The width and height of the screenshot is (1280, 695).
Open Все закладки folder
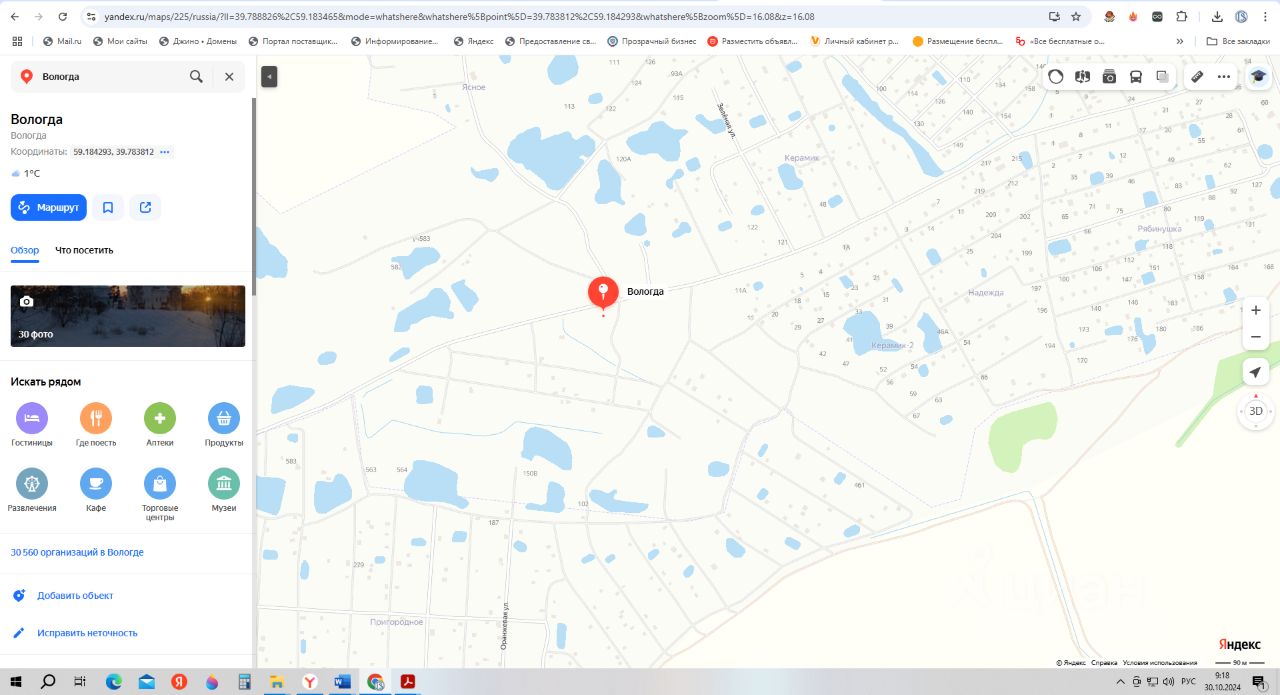[1239, 41]
